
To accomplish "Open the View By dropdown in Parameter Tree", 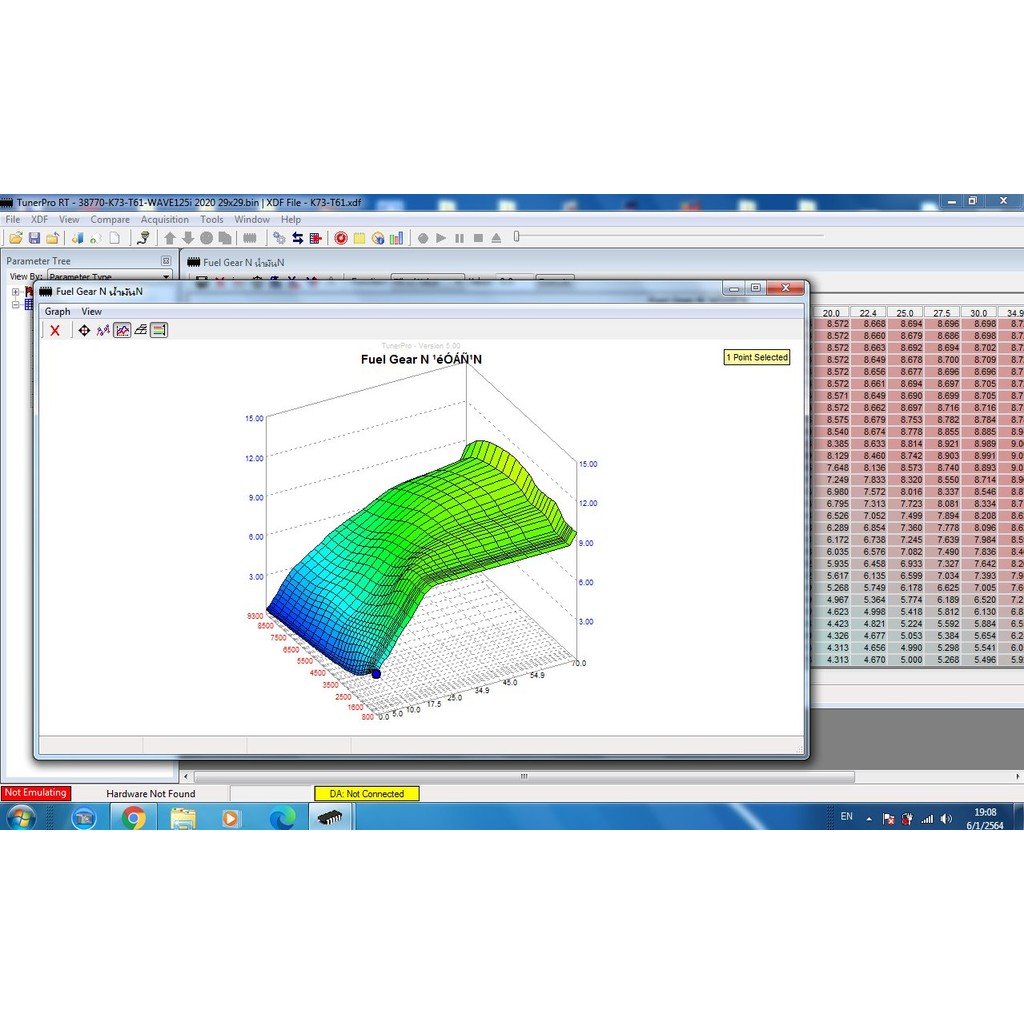I will click(x=166, y=277).
